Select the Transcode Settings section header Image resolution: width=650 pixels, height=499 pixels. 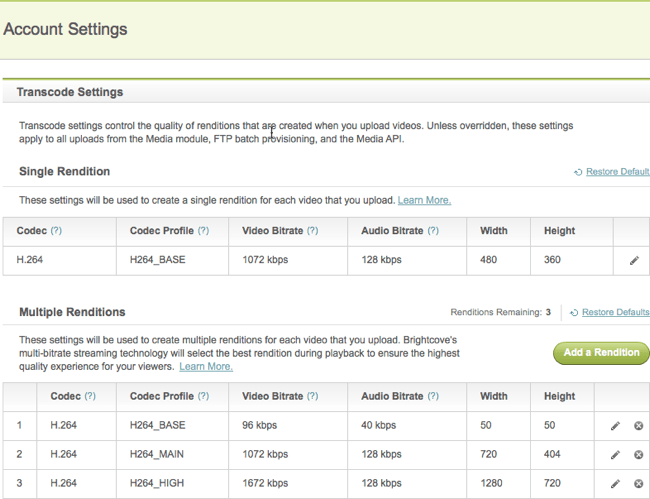pos(70,92)
